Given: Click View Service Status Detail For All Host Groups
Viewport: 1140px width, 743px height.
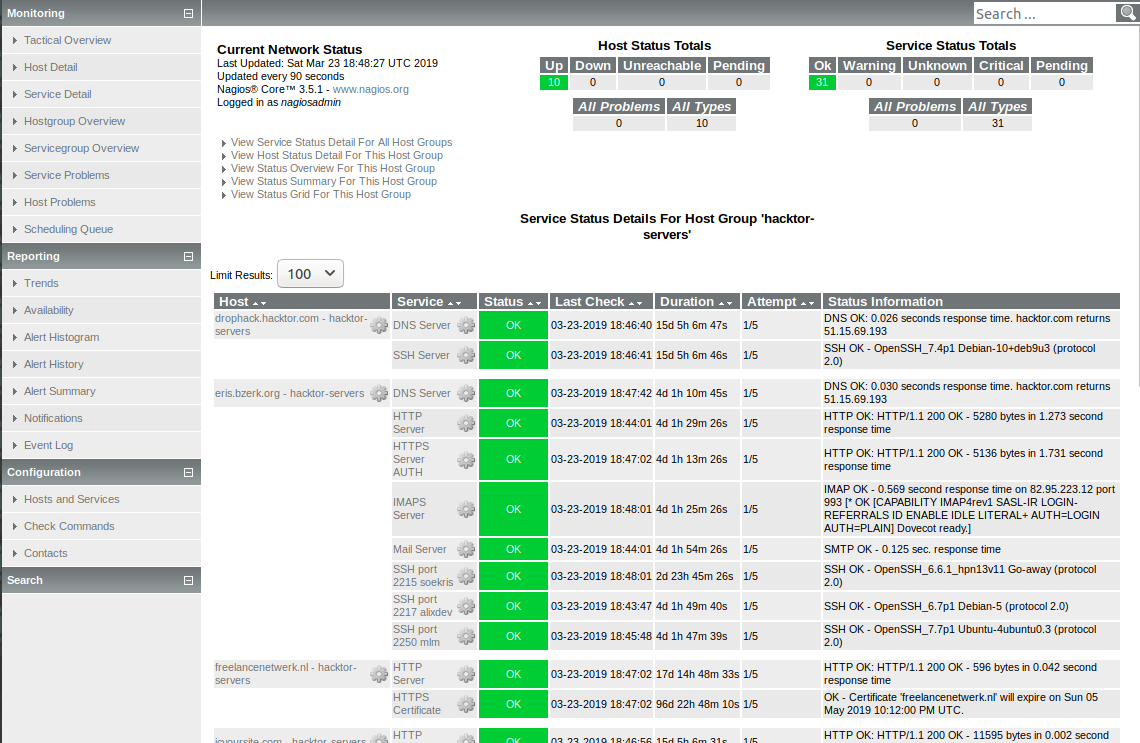Looking at the screenshot, I should coord(342,142).
